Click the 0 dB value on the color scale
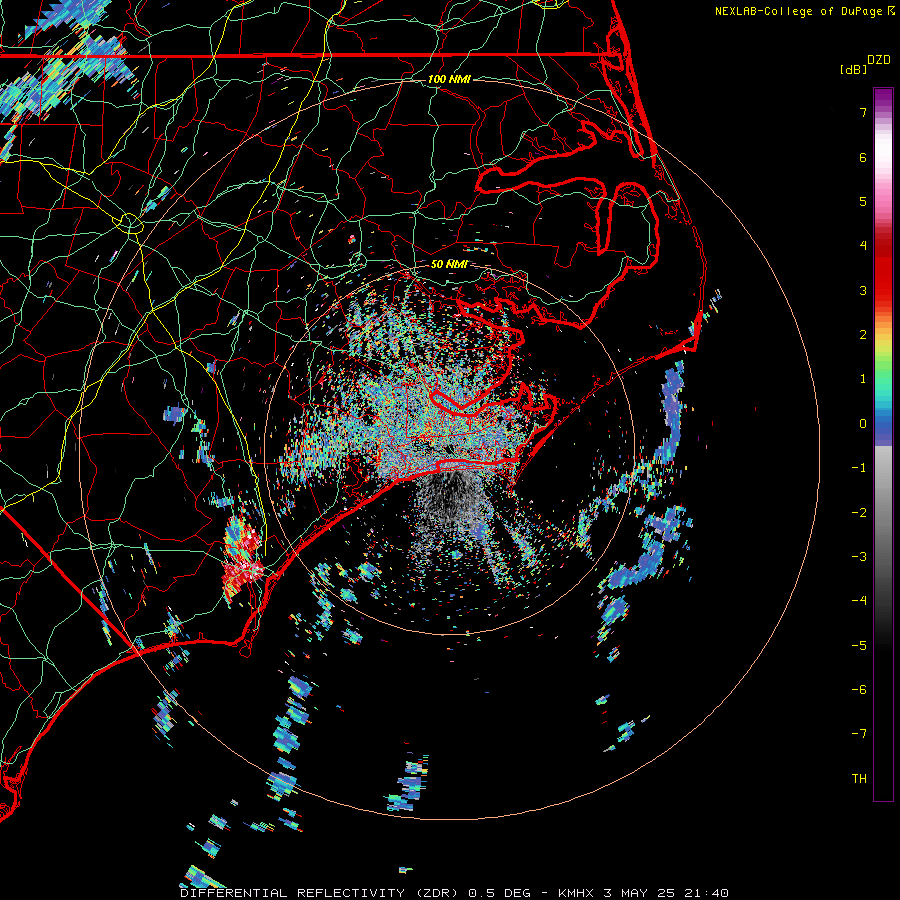Screen dimensions: 900x900 863,424
